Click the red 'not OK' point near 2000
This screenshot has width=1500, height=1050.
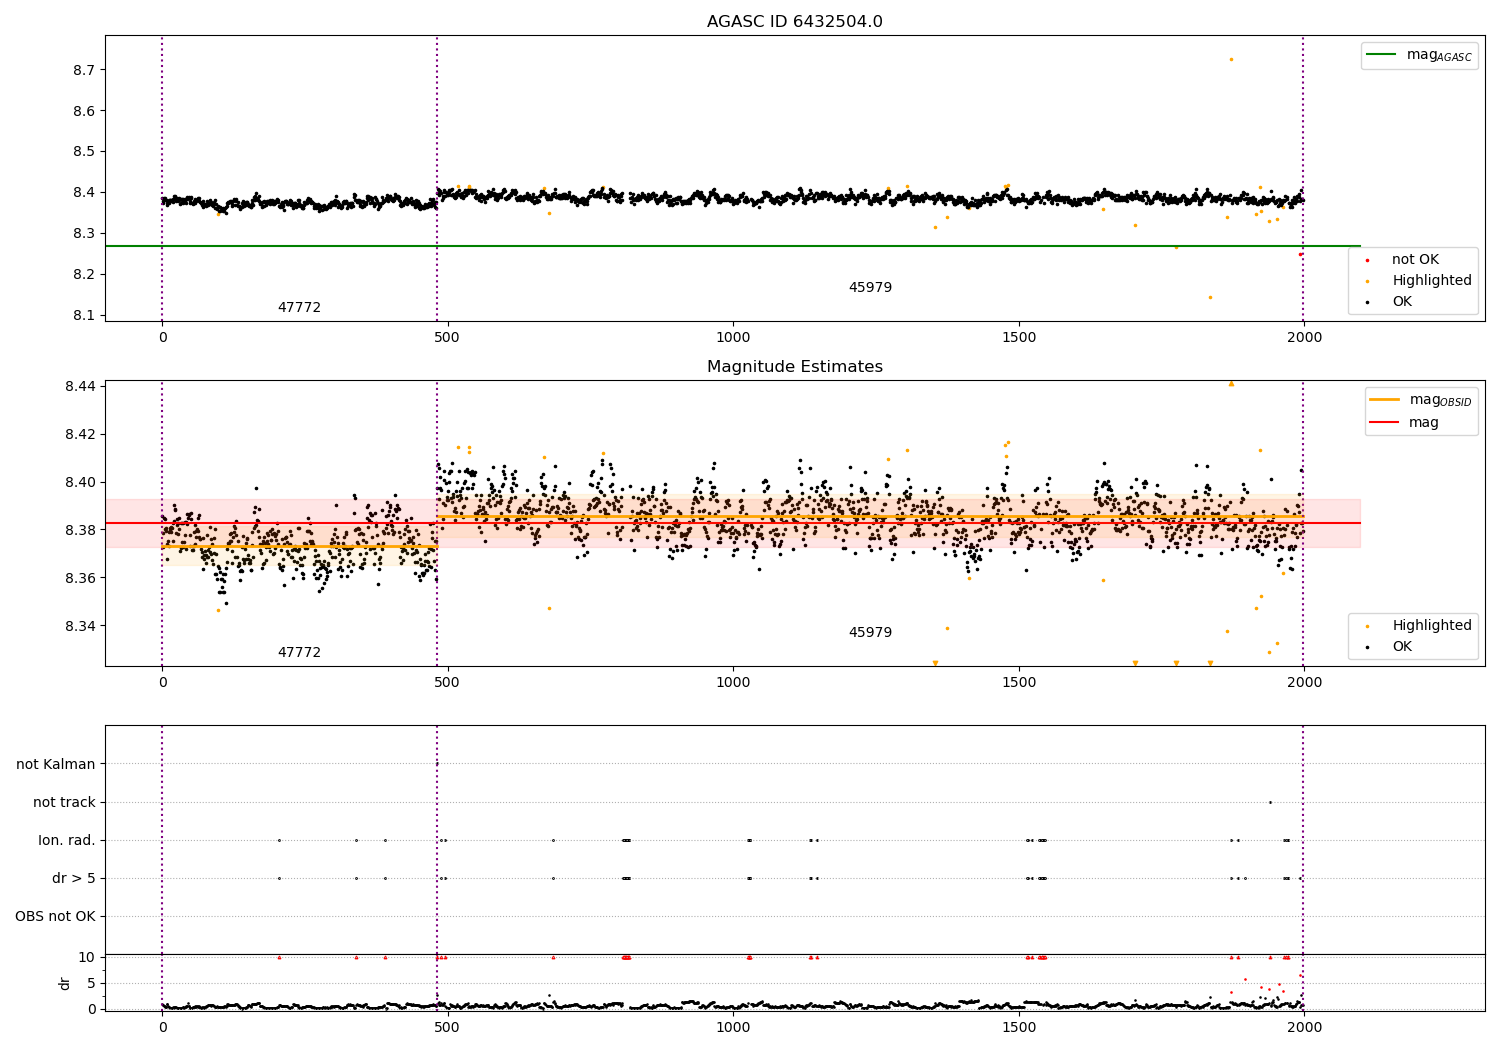[x=1300, y=254]
